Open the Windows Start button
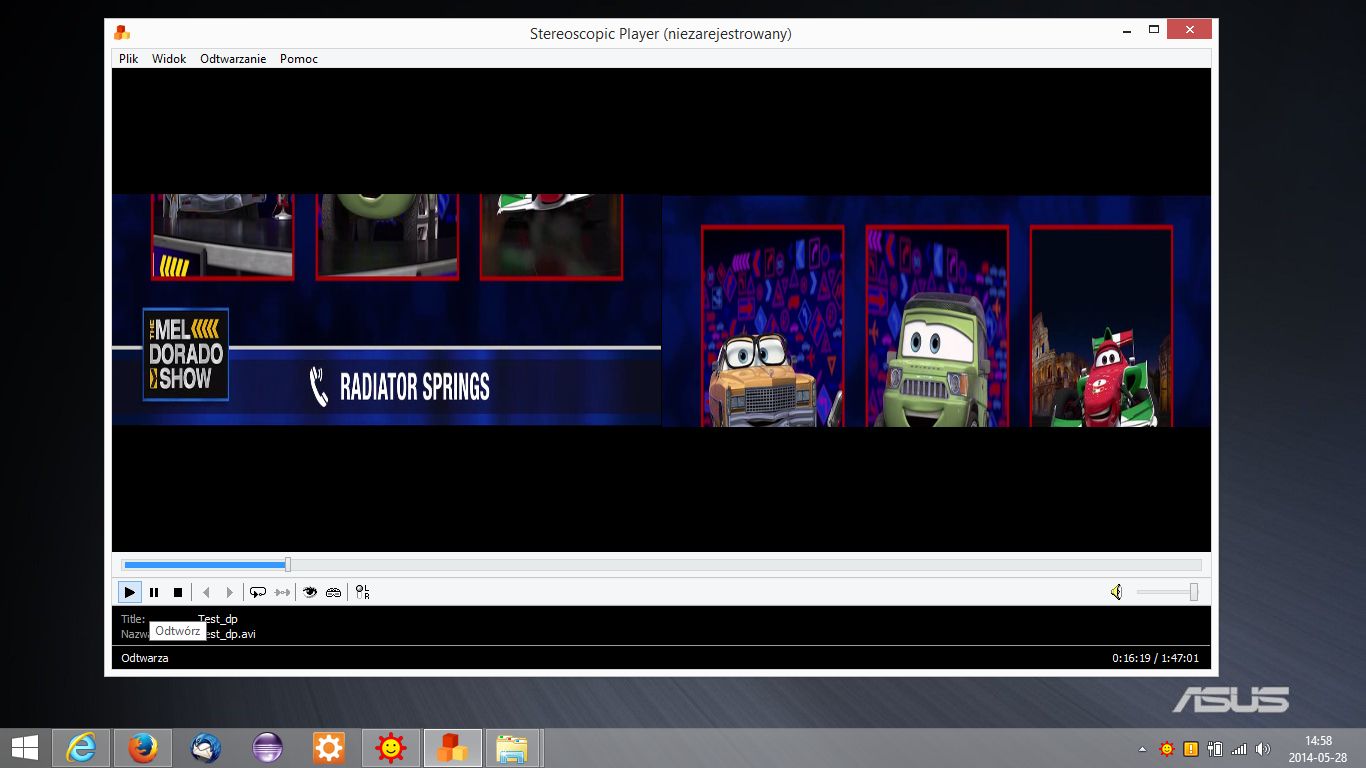Screen dimensions: 1366x768 pos(25,747)
